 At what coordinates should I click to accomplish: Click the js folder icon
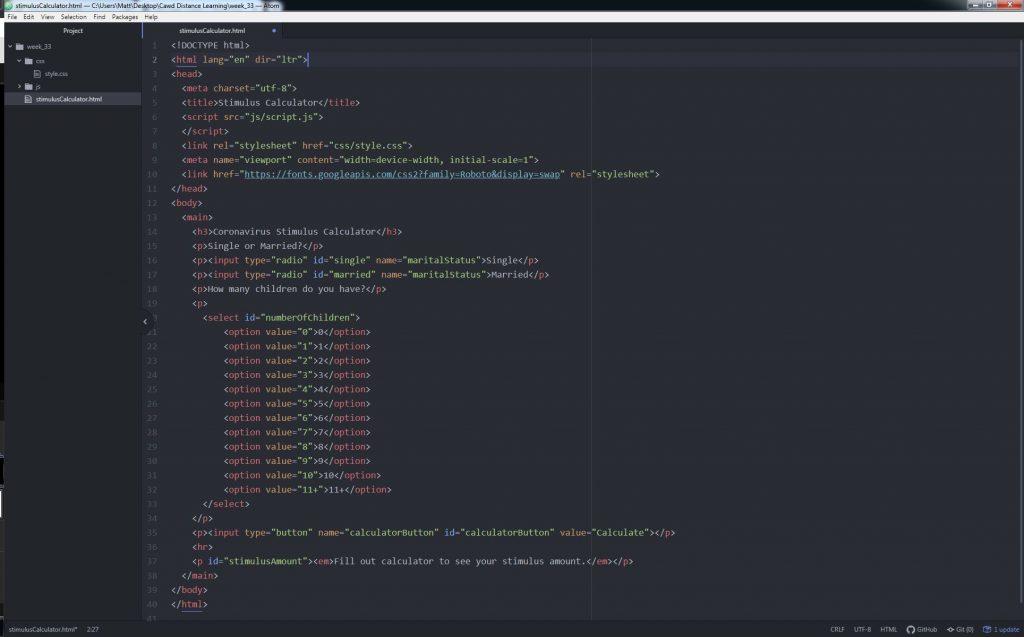(29, 86)
